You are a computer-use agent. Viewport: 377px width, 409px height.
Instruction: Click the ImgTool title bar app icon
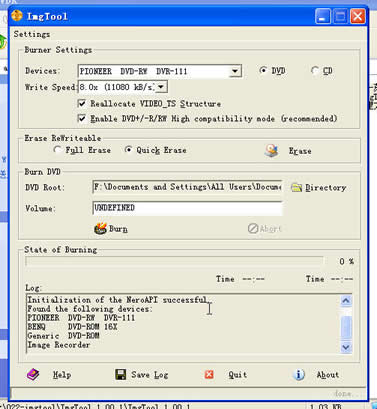[17, 15]
